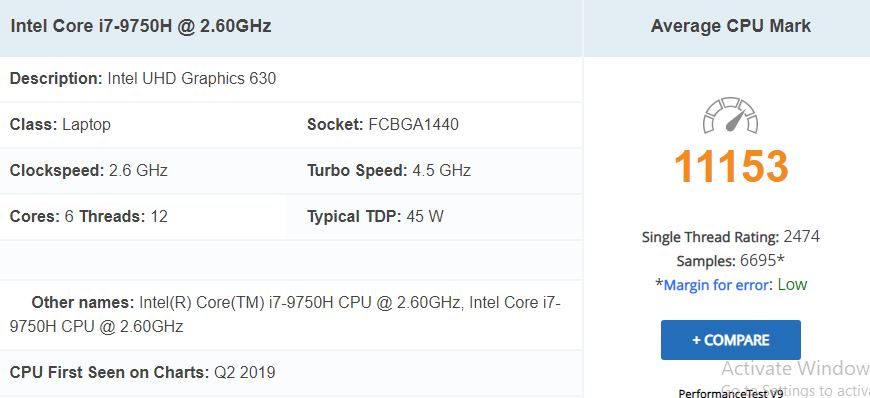
Task: Click the Activate Windows watermark text
Action: 795,369
